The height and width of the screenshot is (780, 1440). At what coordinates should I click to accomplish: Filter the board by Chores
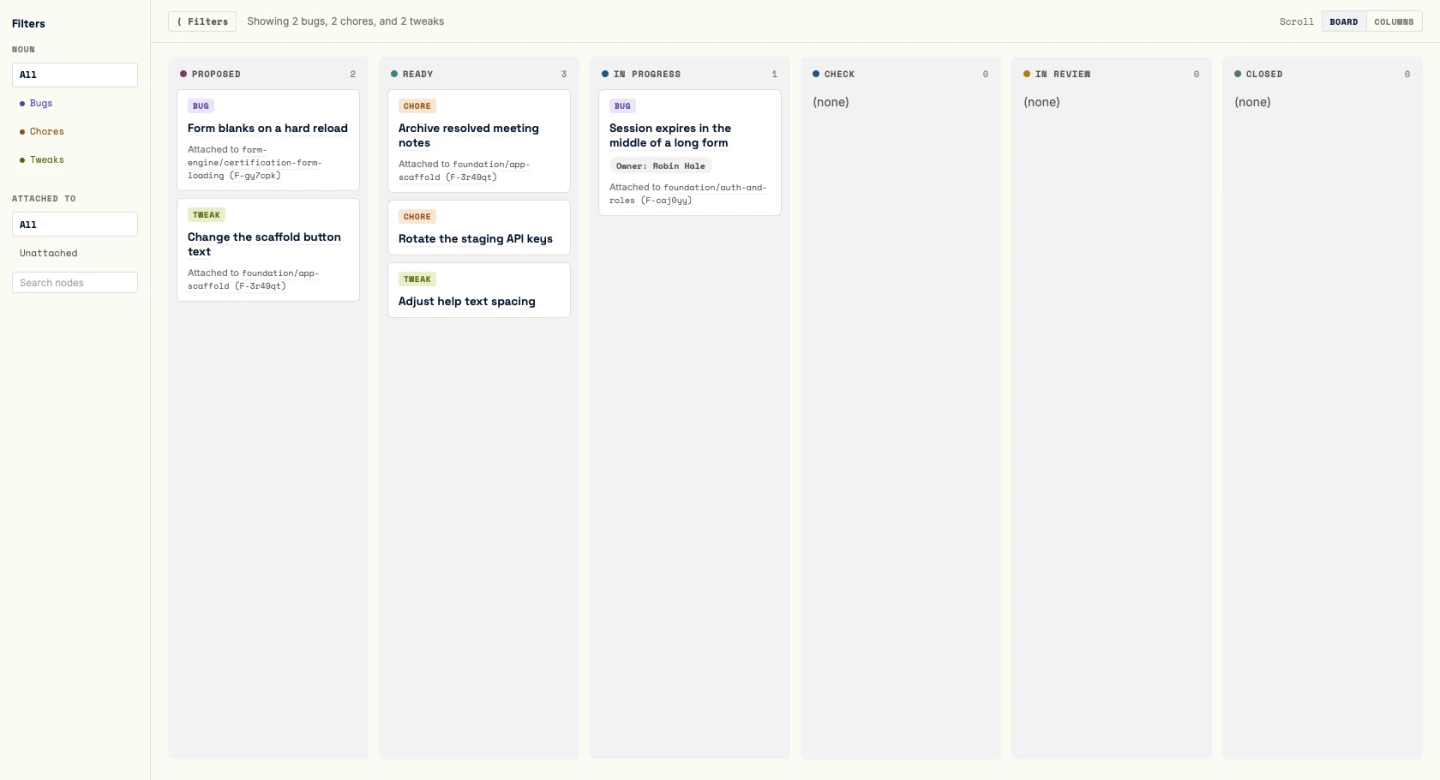point(75,131)
